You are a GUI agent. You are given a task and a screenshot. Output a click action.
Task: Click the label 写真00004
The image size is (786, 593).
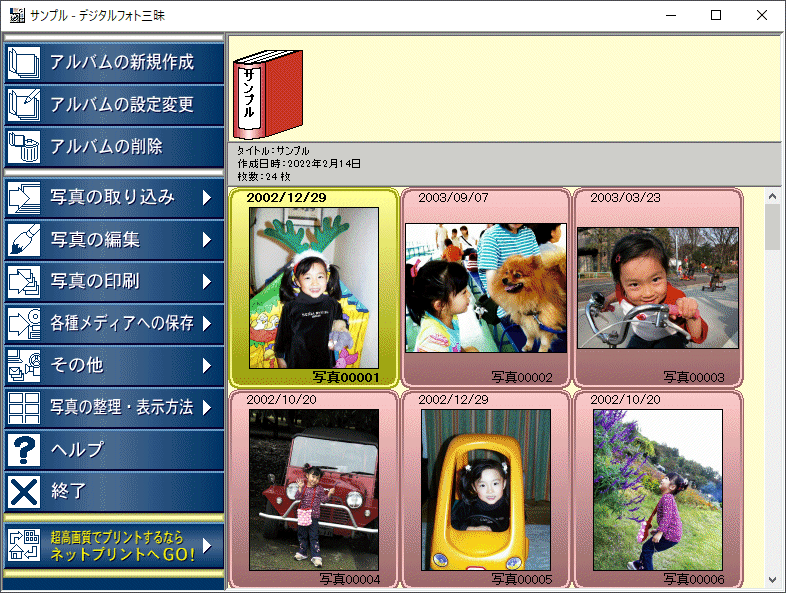point(350,579)
